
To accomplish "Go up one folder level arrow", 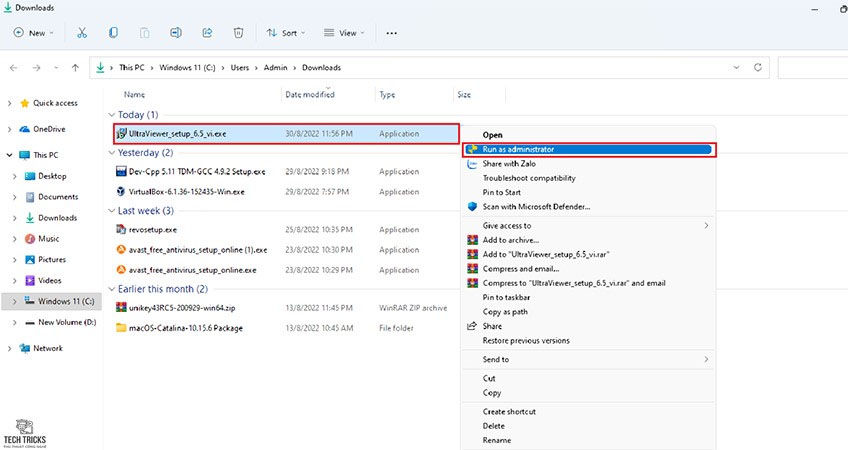I will pyautogui.click(x=75, y=68).
